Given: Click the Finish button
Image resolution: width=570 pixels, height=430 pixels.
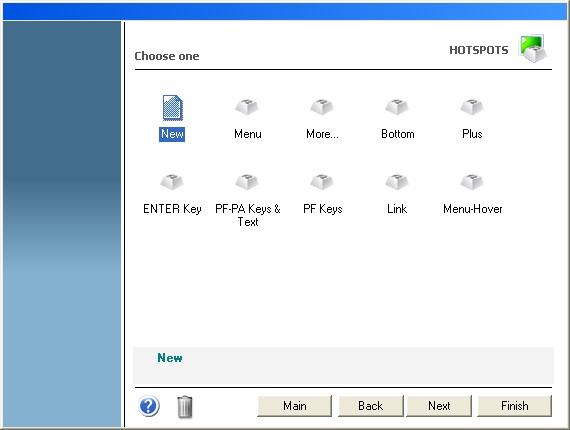Looking at the screenshot, I should (514, 406).
